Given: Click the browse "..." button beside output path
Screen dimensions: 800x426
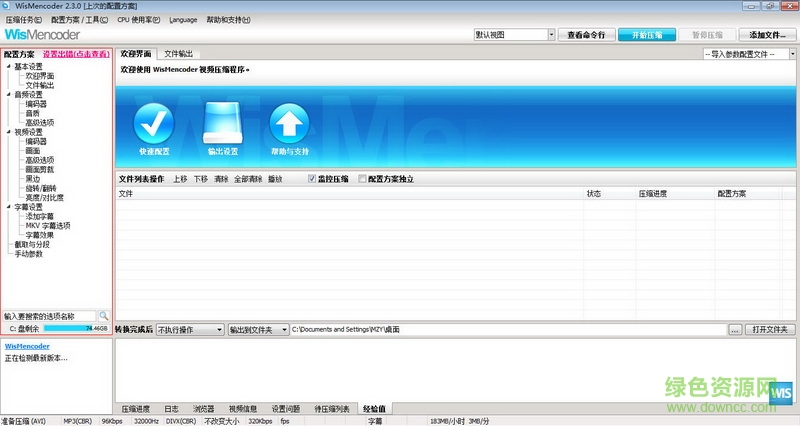Looking at the screenshot, I should [x=735, y=329].
